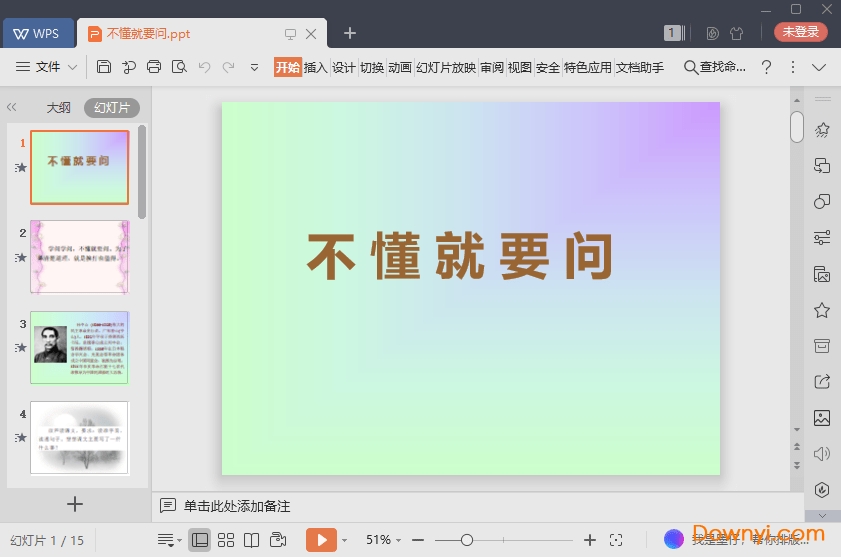This screenshot has width=841, height=557.
Task: Expand quick access toolbar customize arrow
Action: [x=254, y=68]
